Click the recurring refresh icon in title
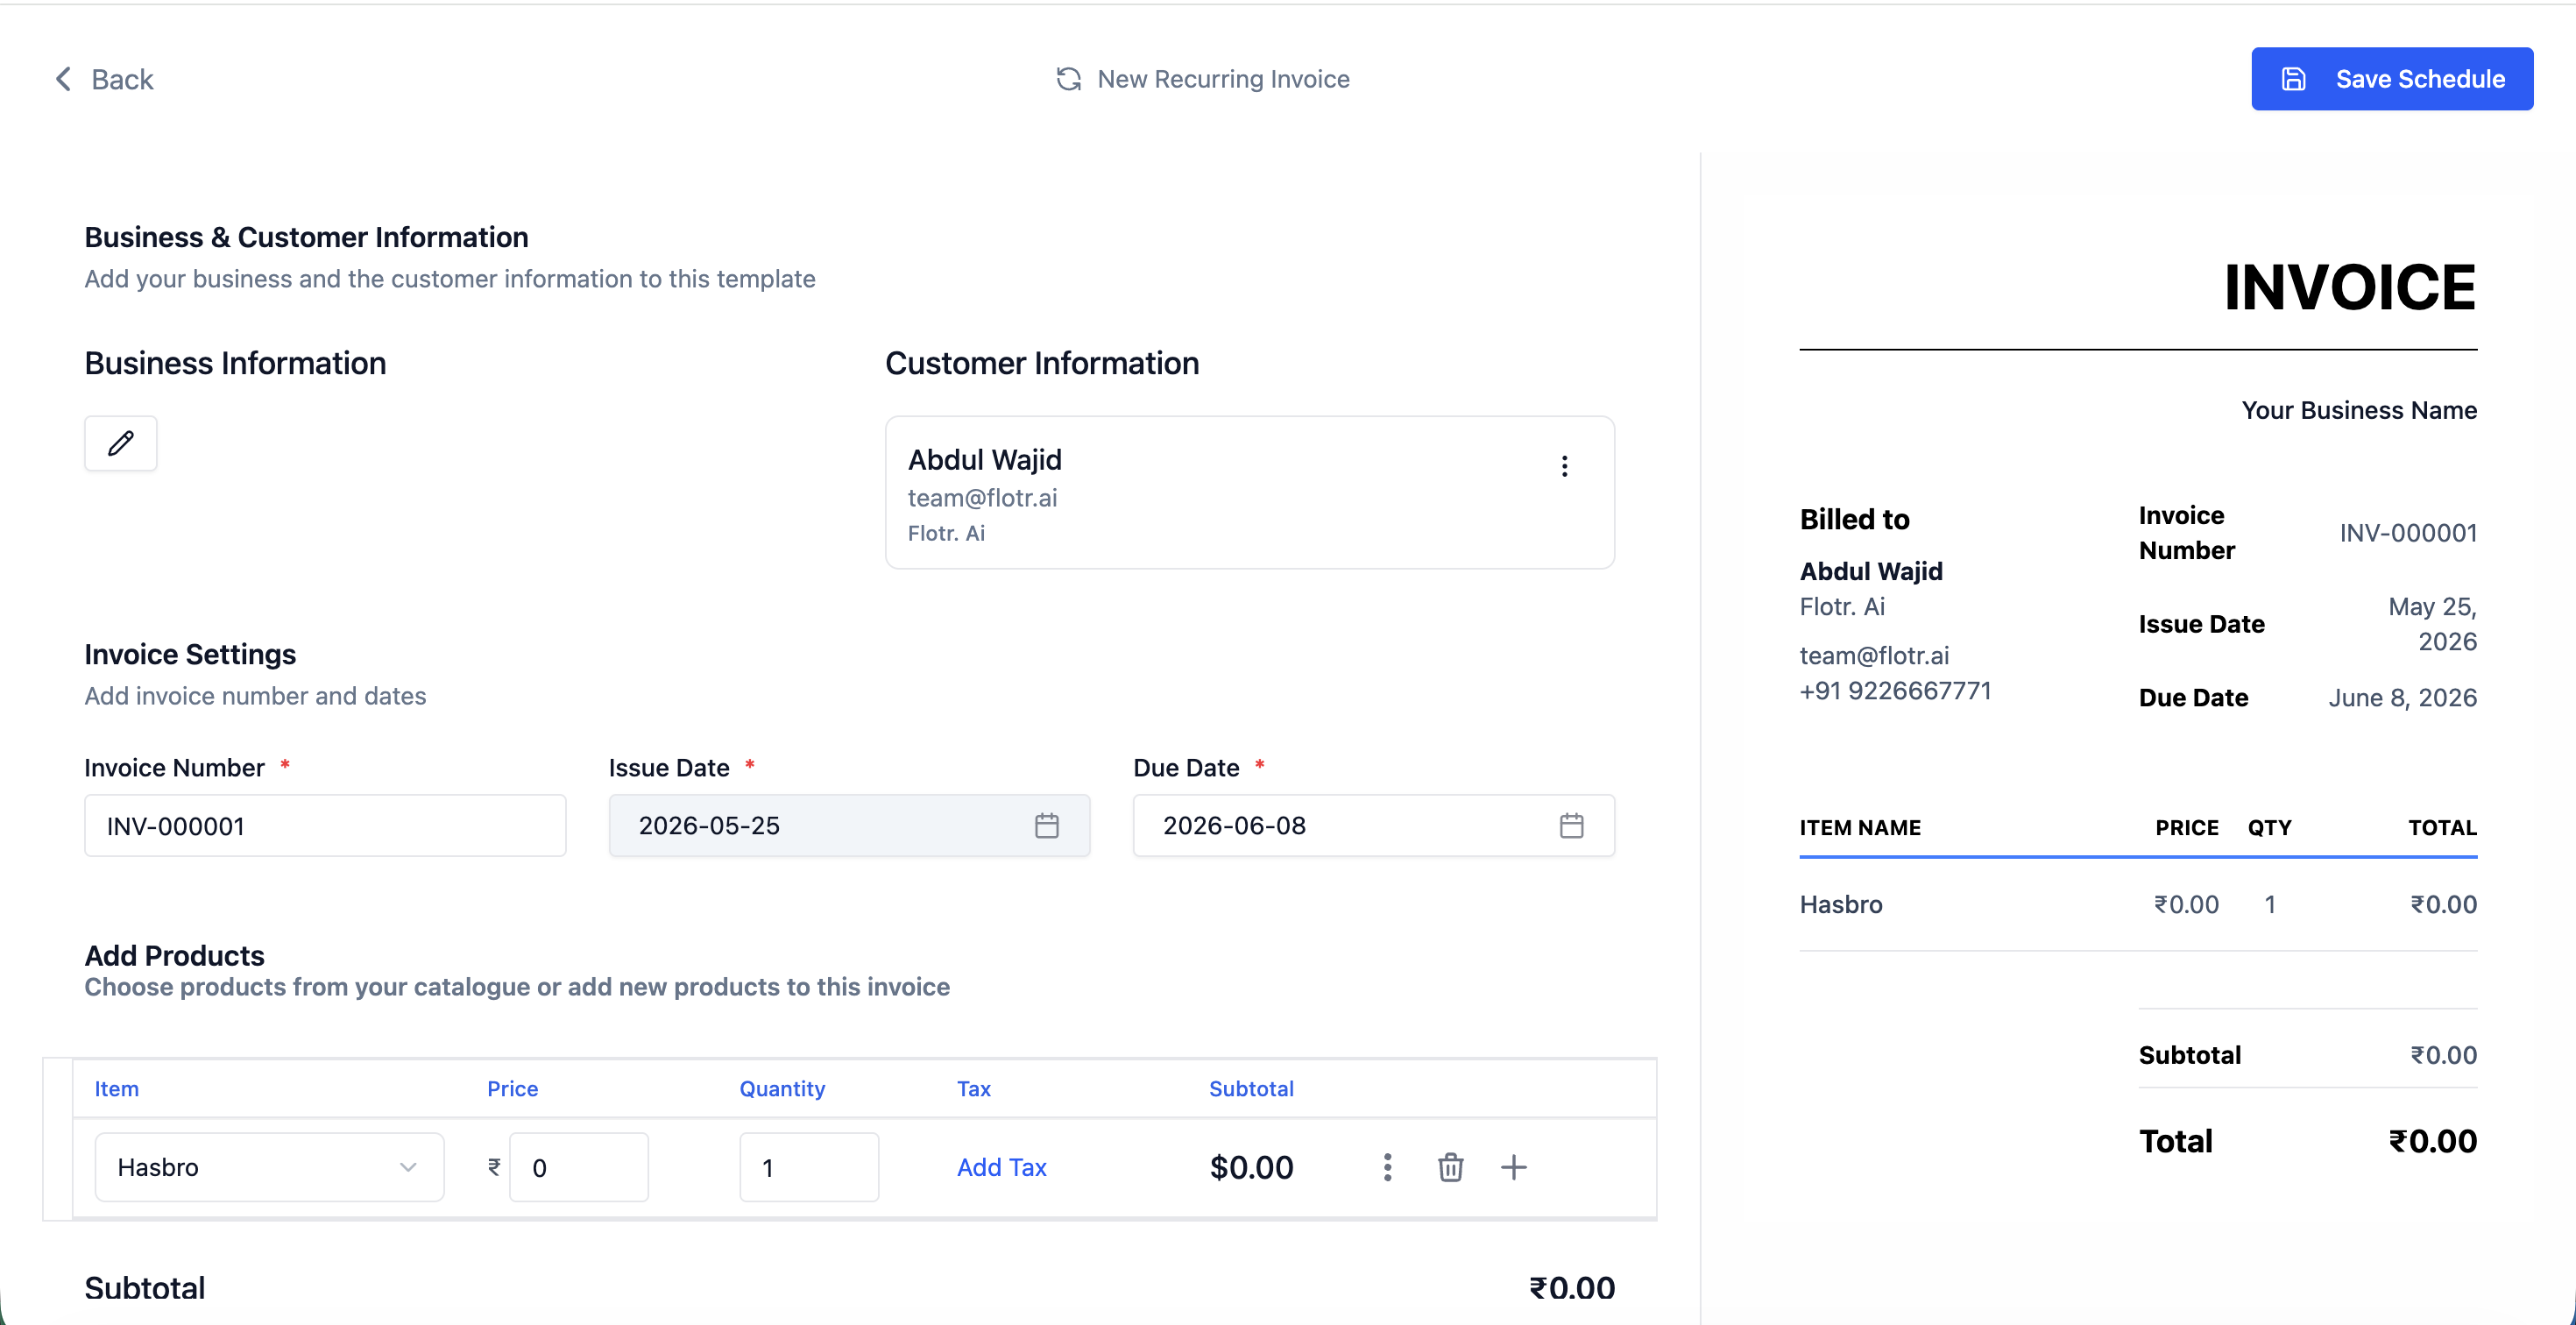Image resolution: width=2576 pixels, height=1325 pixels. click(x=1068, y=79)
